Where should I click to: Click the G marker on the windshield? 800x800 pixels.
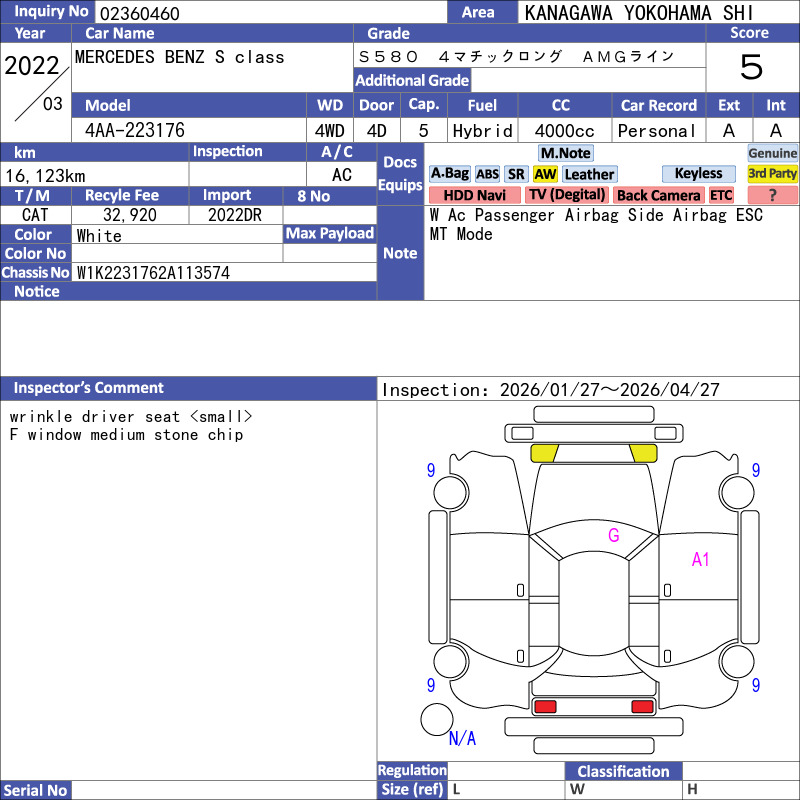click(x=614, y=536)
